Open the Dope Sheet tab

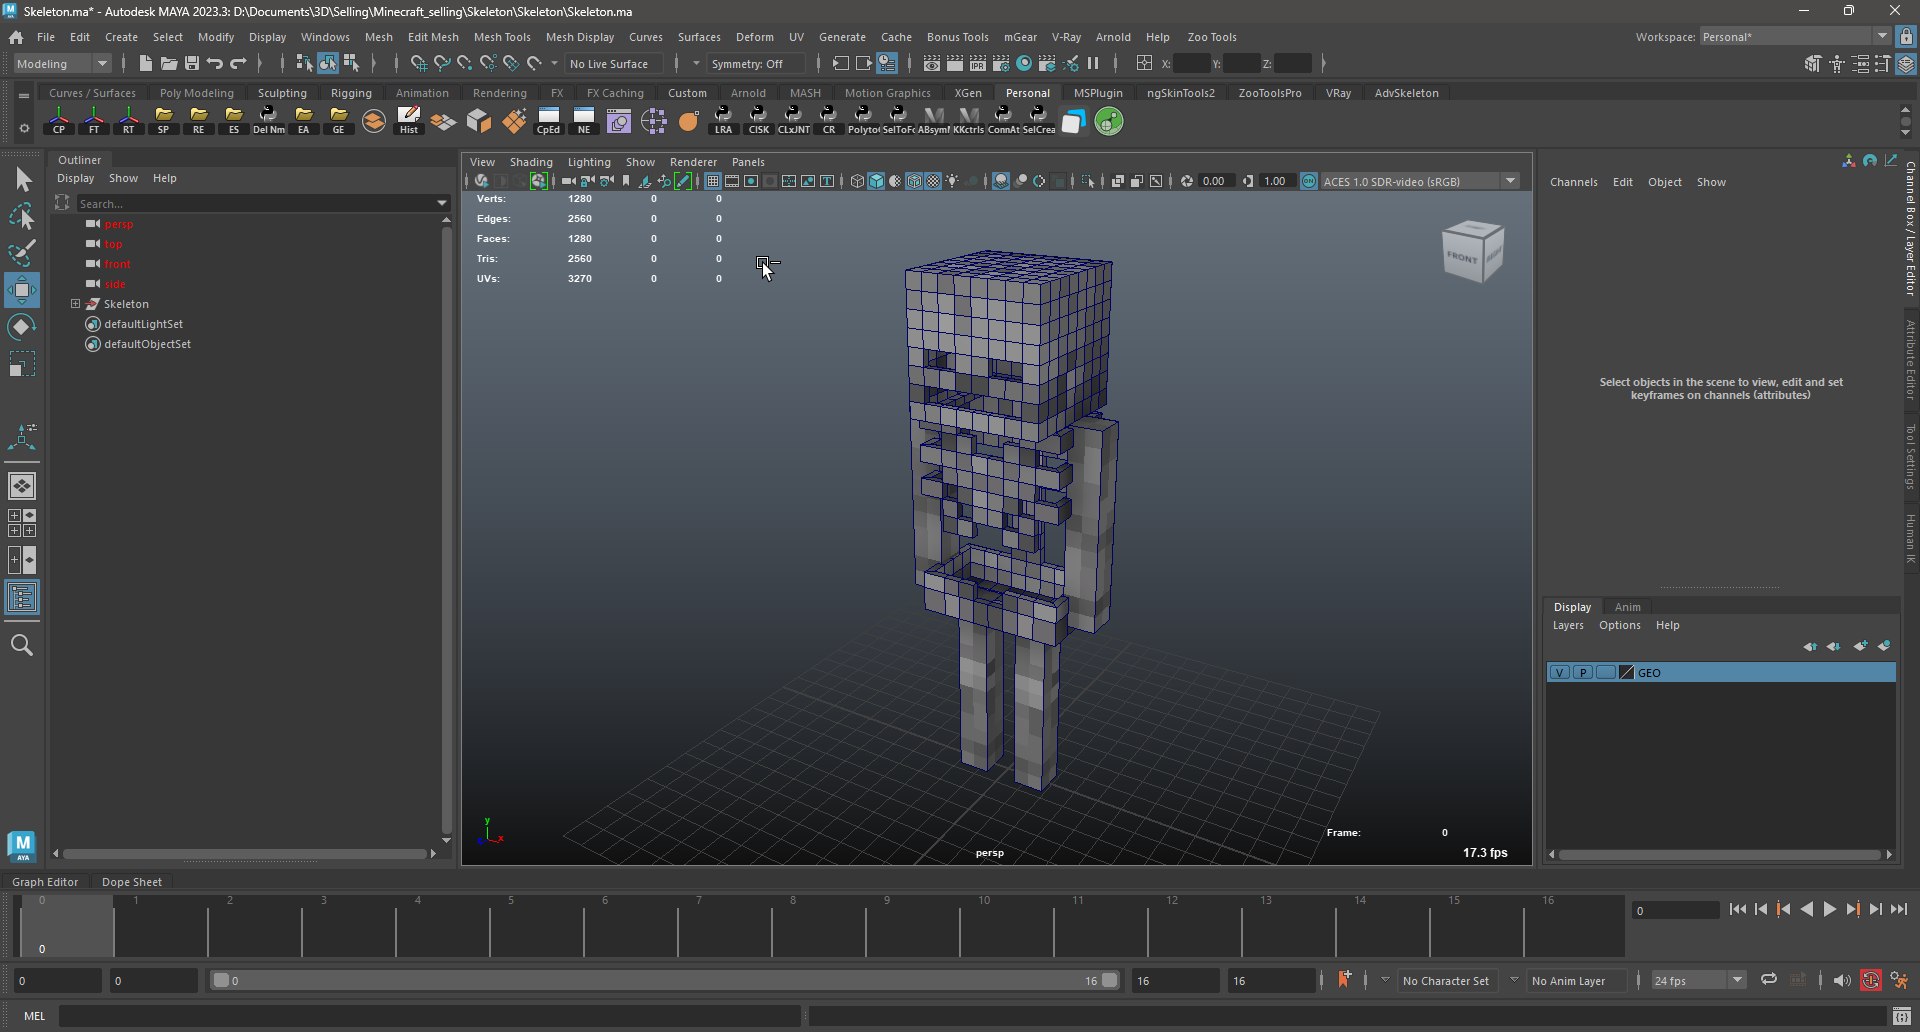(x=132, y=881)
